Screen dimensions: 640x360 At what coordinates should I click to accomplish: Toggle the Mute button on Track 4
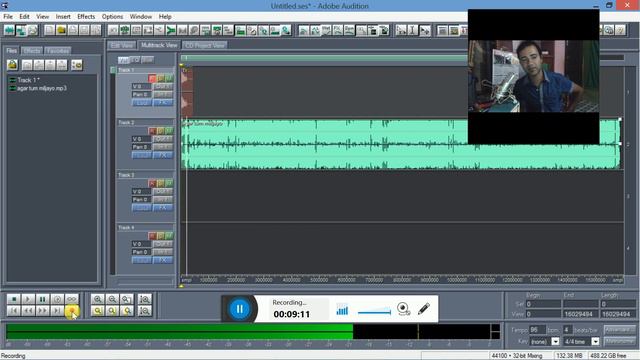[x=169, y=236]
